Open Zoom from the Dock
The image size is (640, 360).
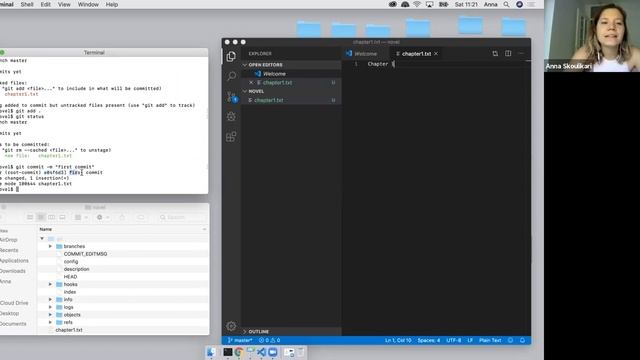pos(273,352)
